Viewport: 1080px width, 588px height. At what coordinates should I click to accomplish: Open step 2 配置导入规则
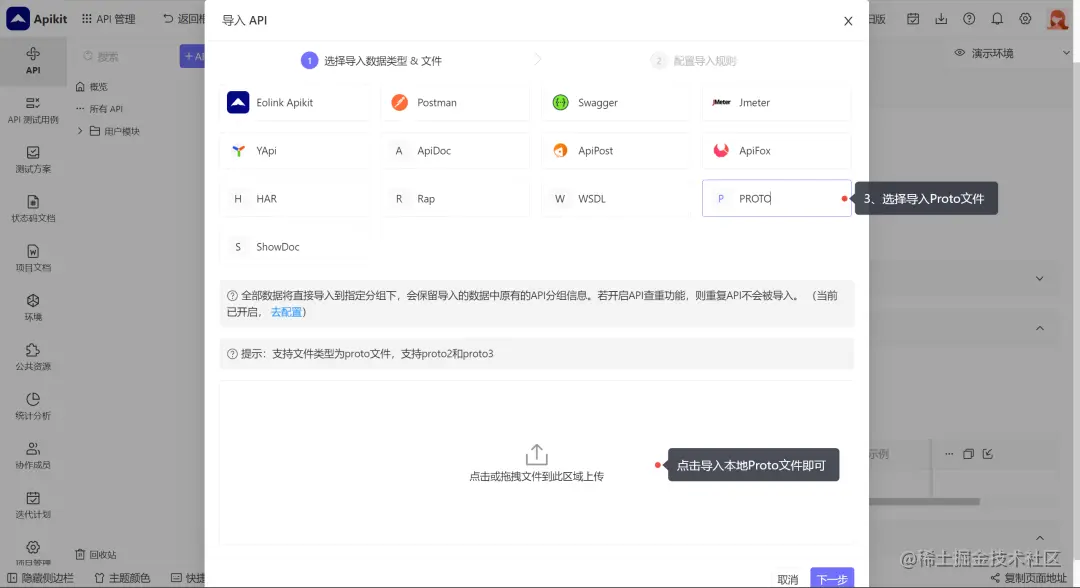click(694, 61)
